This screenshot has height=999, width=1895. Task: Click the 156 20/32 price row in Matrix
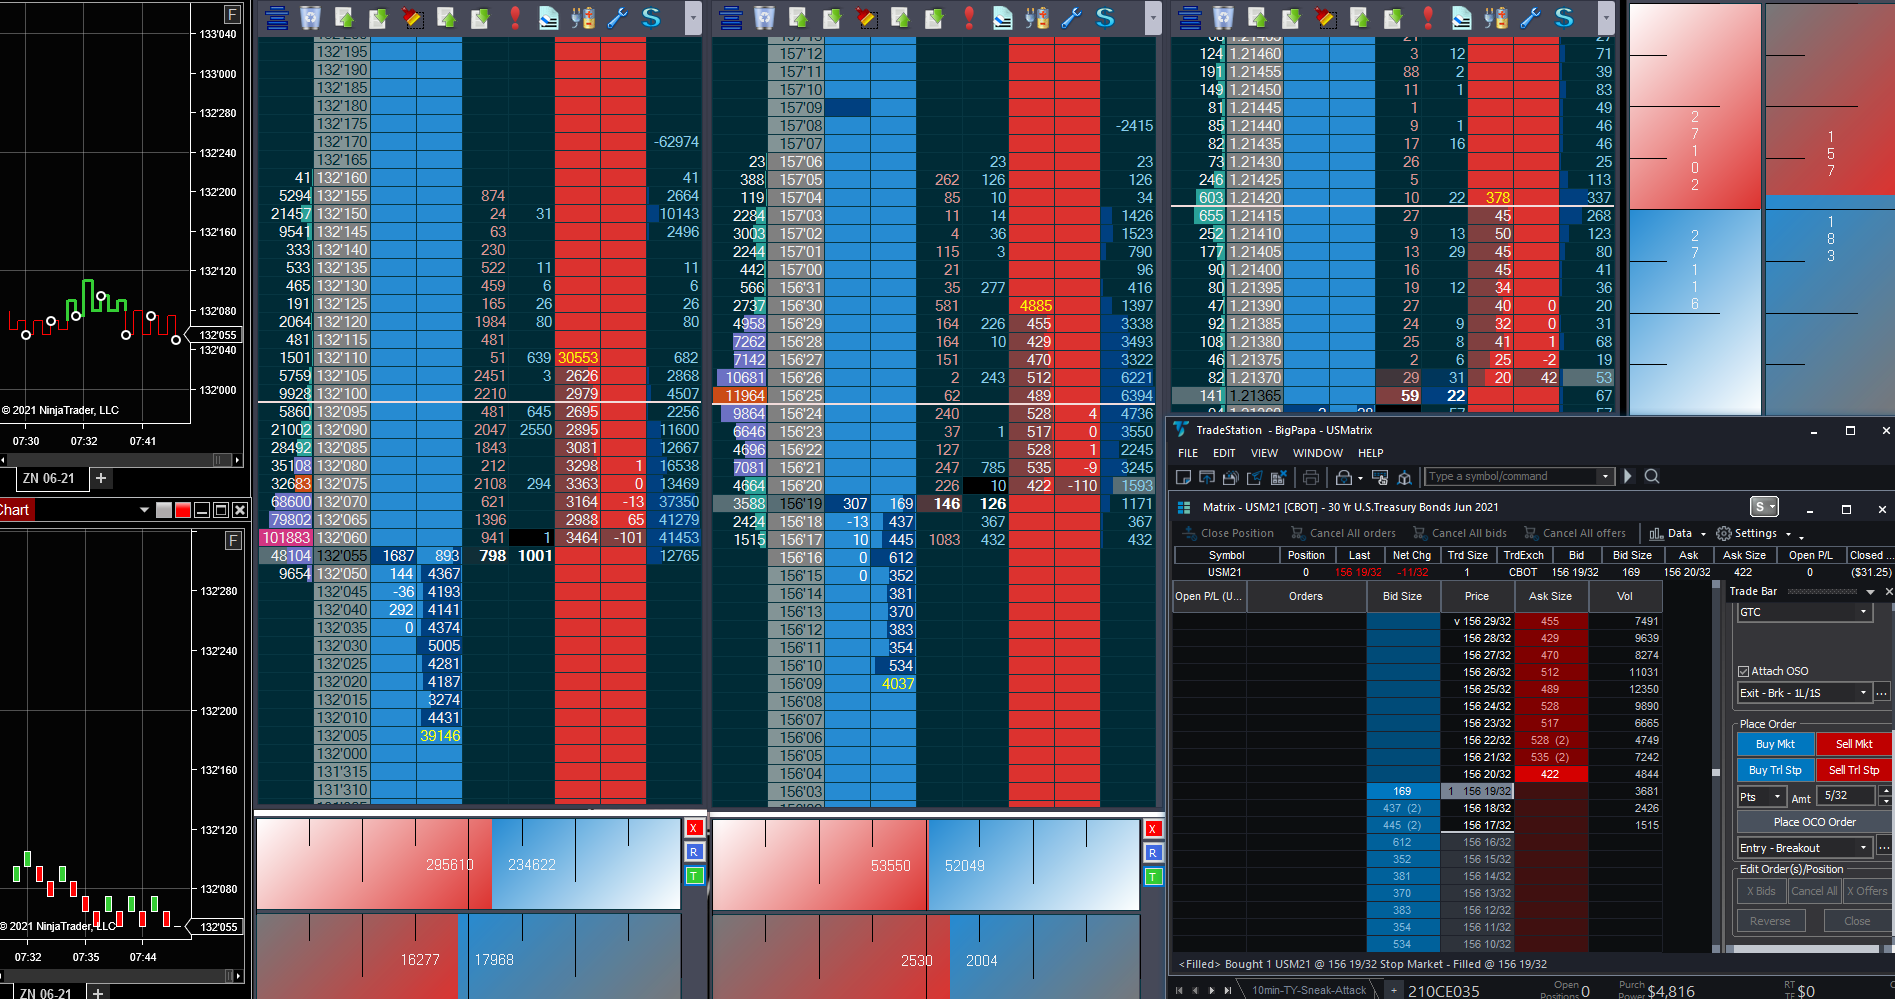pos(1477,774)
